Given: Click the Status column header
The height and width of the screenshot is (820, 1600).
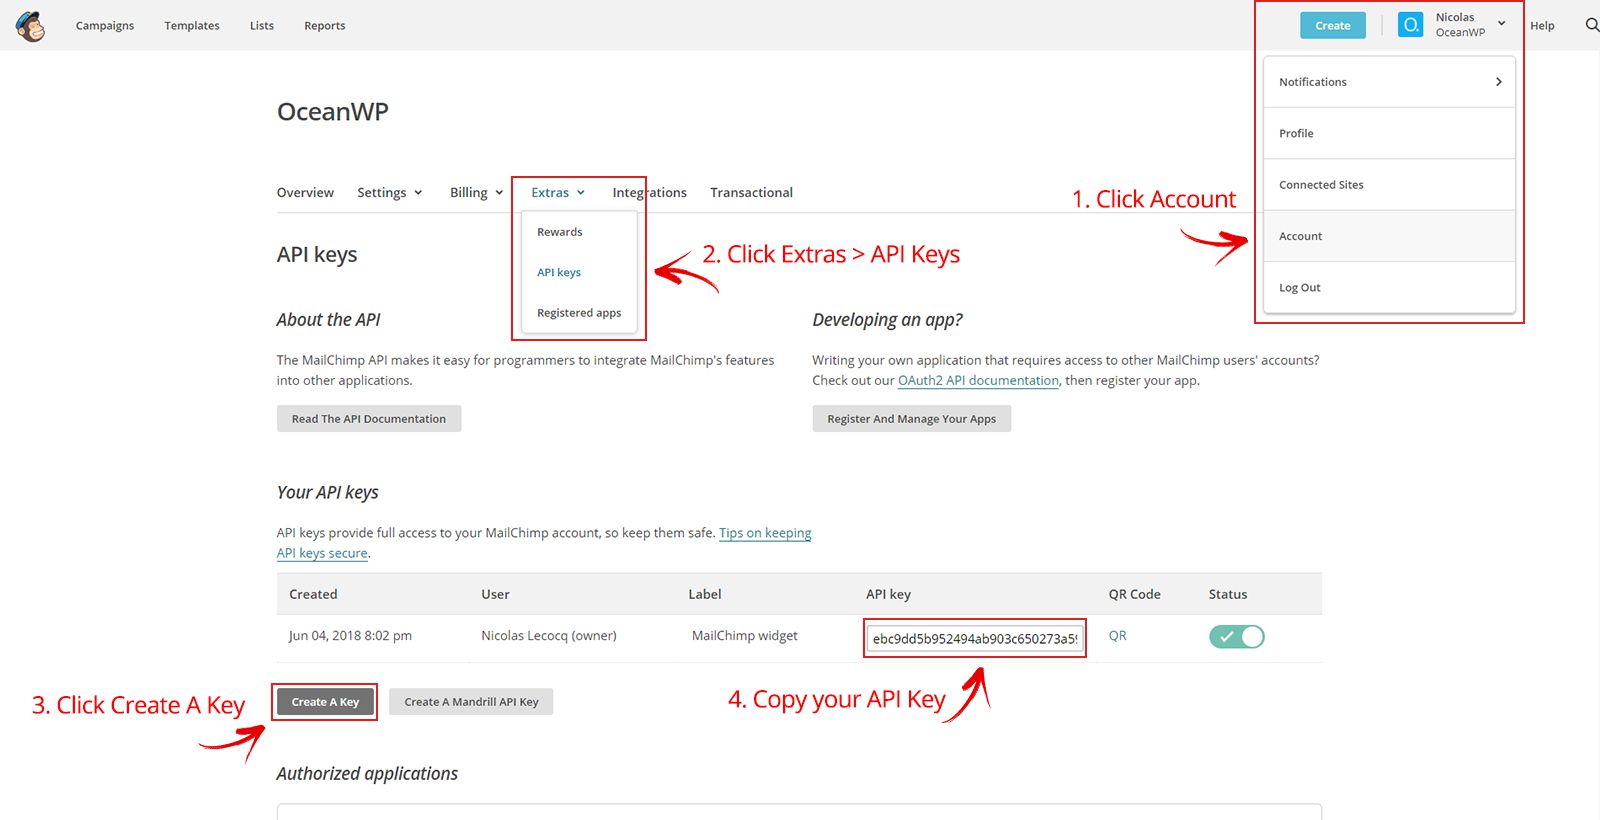Looking at the screenshot, I should click(1228, 594).
